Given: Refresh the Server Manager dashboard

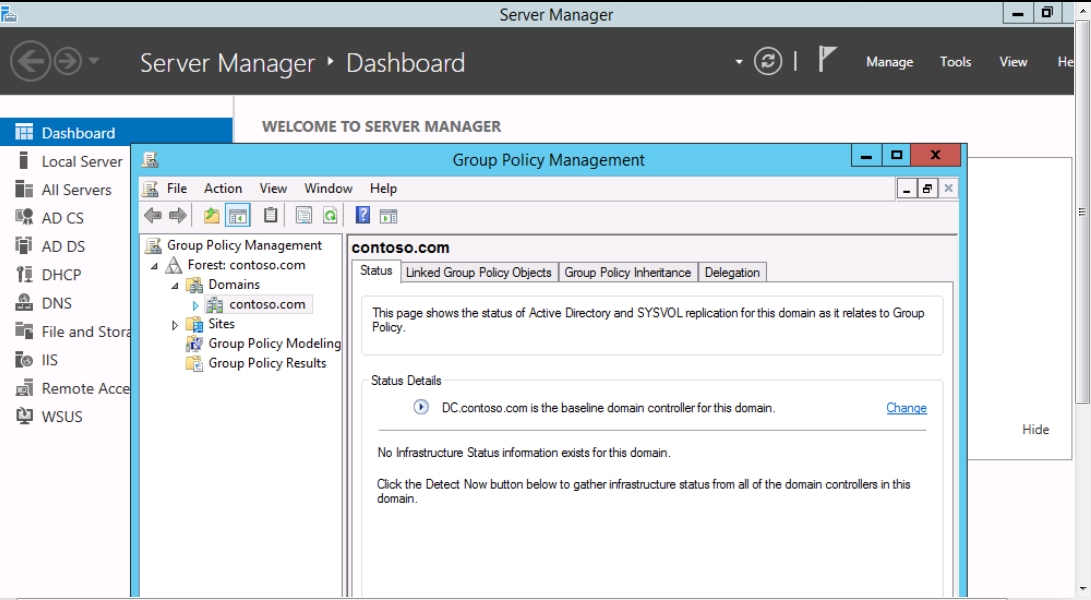Looking at the screenshot, I should point(768,62).
